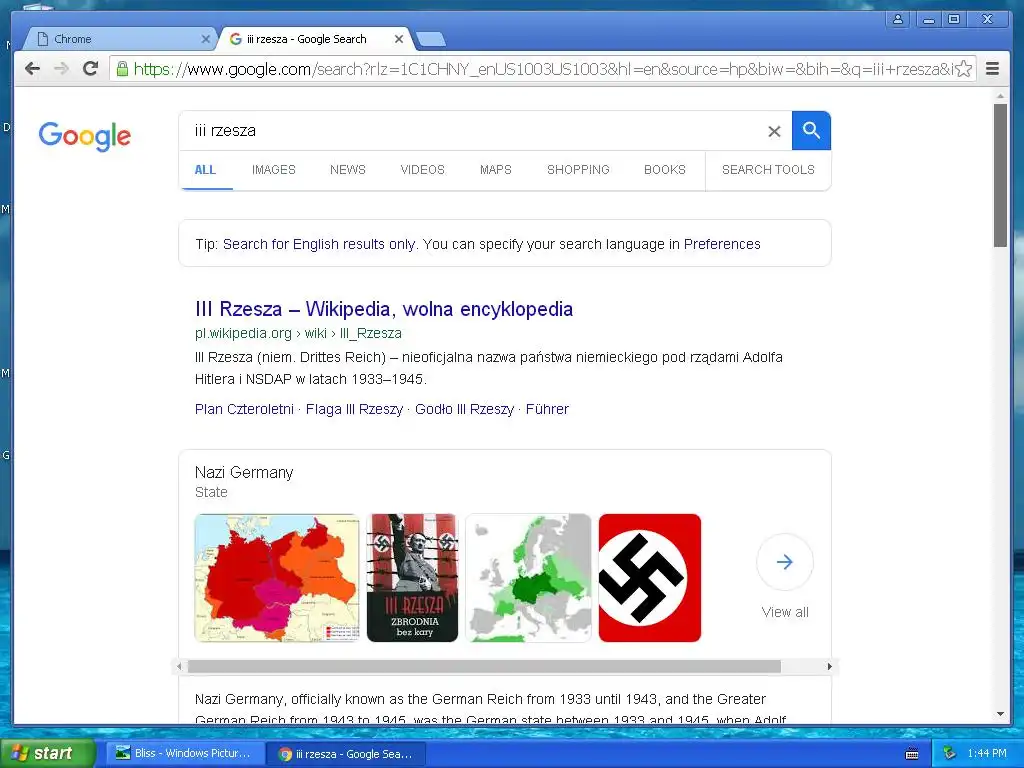Switch to the SHOPPING tab
Viewport: 1024px width, 768px height.
[578, 170]
